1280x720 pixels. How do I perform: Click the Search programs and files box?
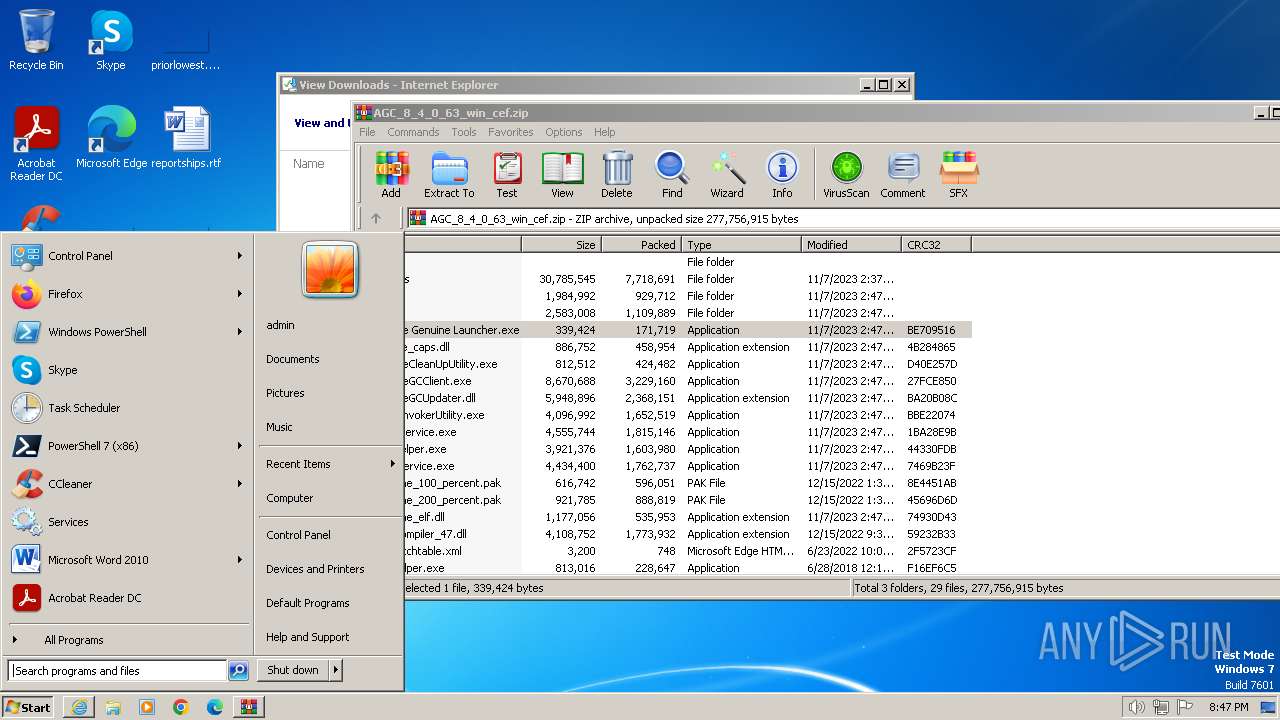pyautogui.click(x=117, y=671)
